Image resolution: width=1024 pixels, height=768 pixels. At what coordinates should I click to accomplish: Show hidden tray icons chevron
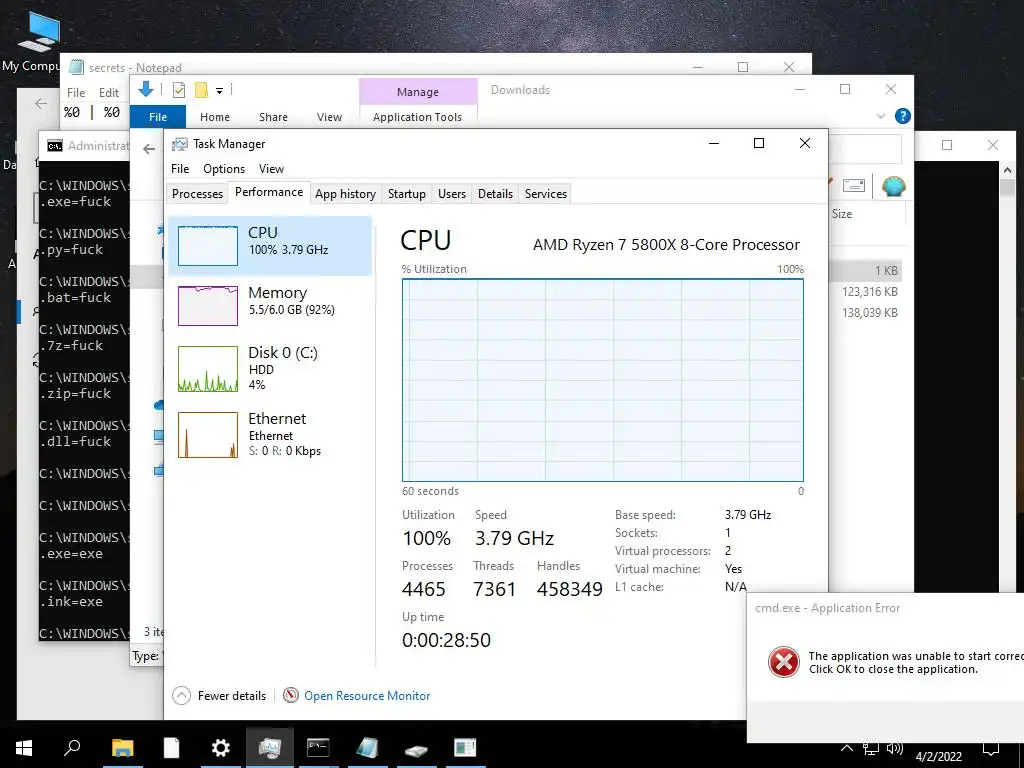click(x=846, y=748)
